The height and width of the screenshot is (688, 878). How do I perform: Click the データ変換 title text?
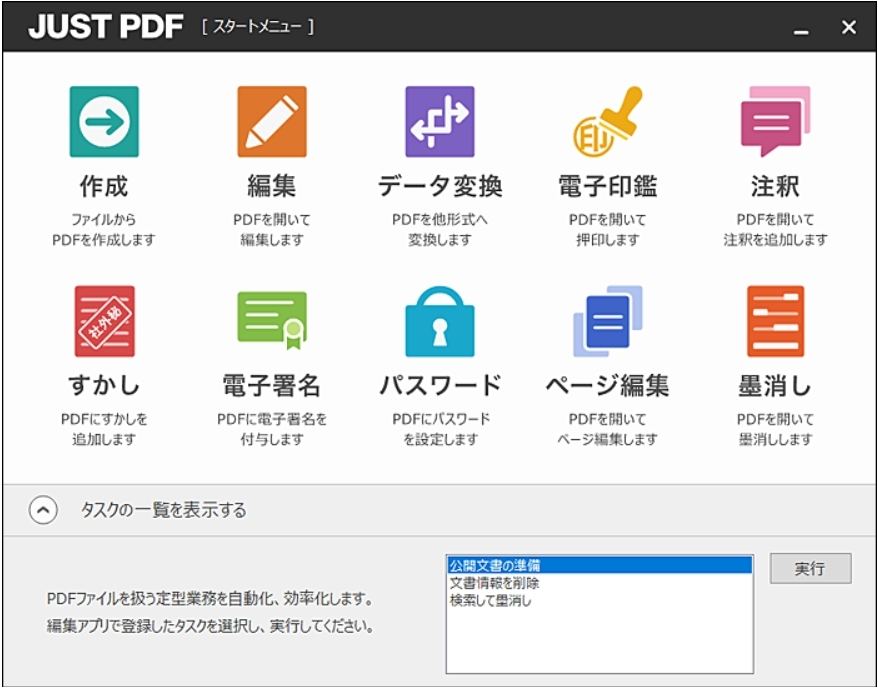coord(440,186)
